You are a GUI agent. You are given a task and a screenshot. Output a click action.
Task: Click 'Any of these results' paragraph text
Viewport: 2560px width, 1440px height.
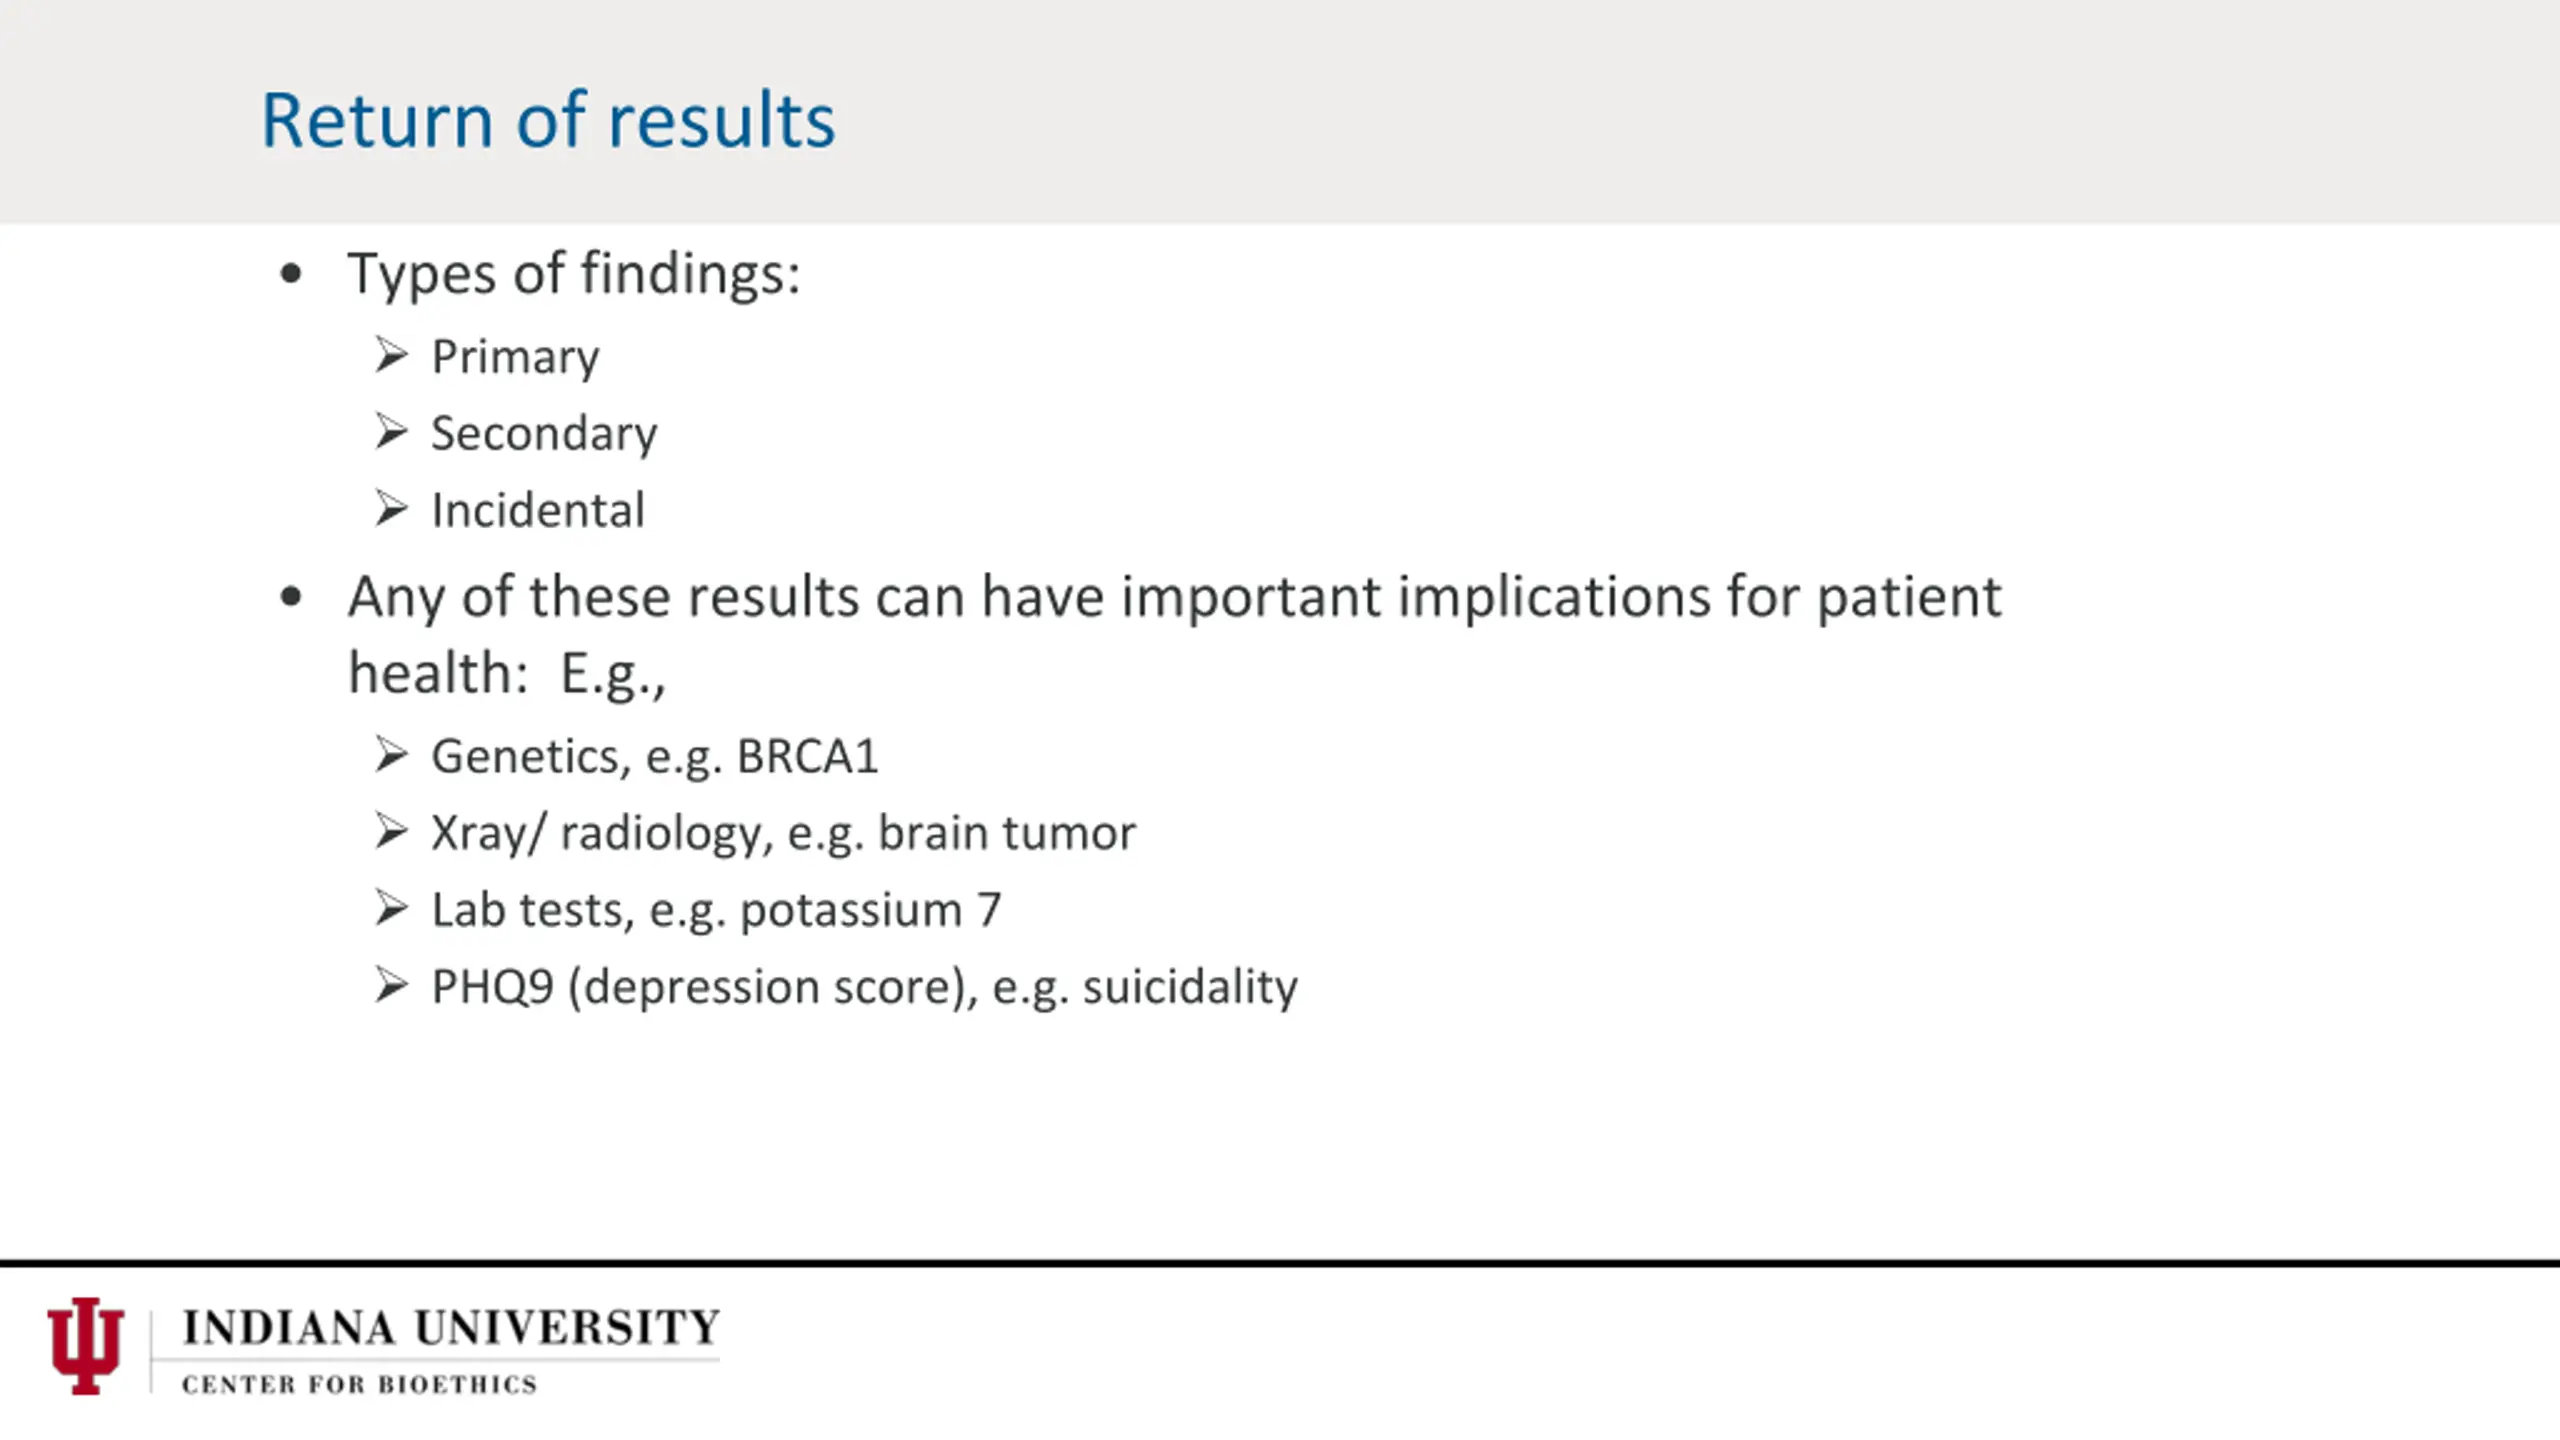click(1175, 634)
